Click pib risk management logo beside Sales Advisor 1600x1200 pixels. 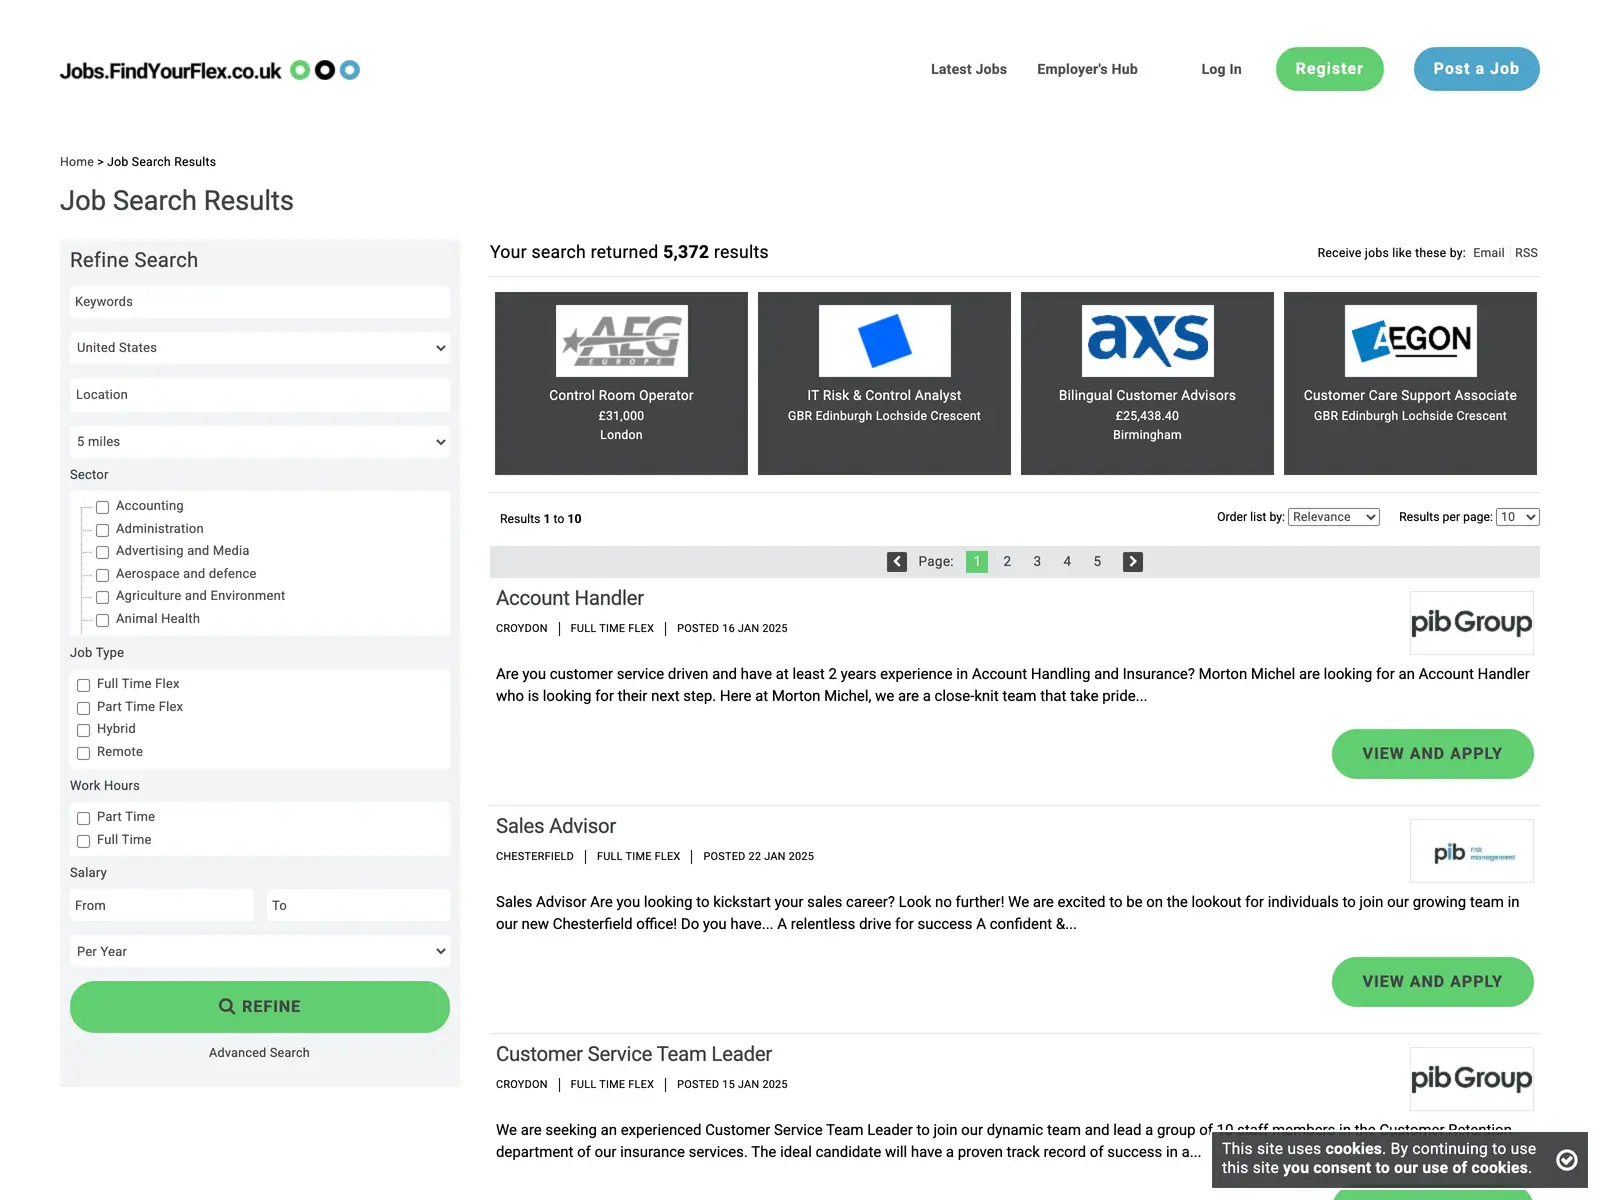[1471, 851]
